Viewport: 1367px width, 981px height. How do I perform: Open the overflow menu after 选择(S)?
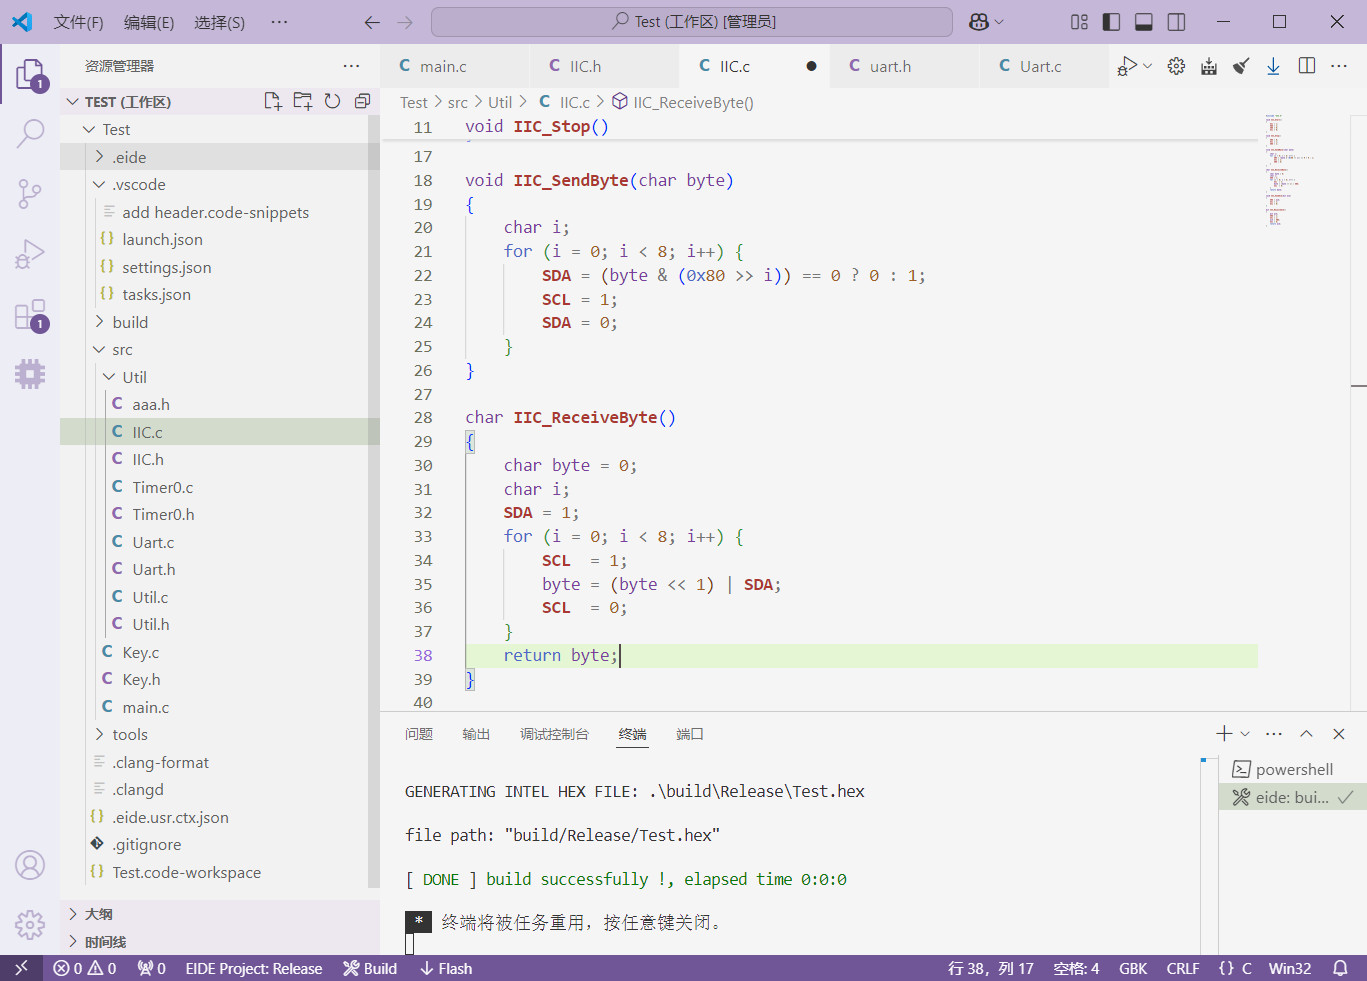pos(279,22)
